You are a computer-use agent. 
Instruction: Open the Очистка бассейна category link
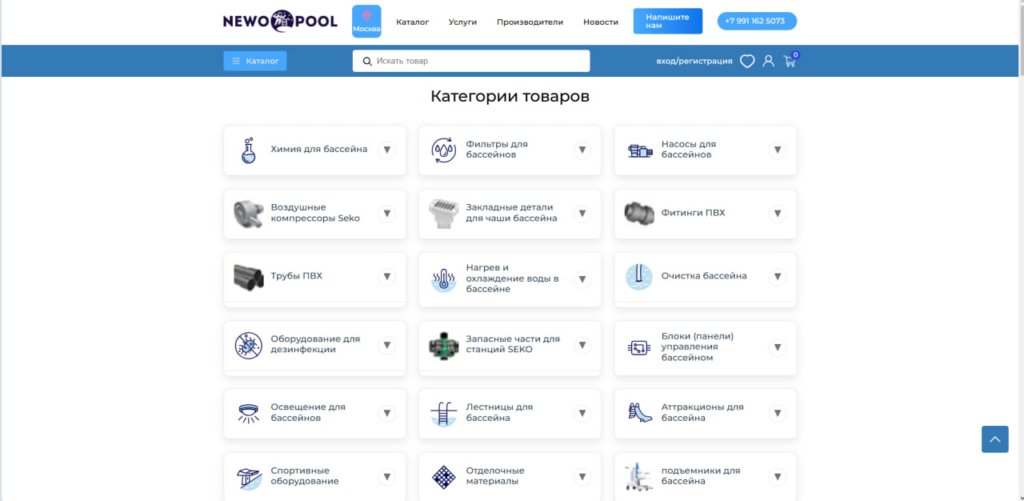[x=704, y=276]
